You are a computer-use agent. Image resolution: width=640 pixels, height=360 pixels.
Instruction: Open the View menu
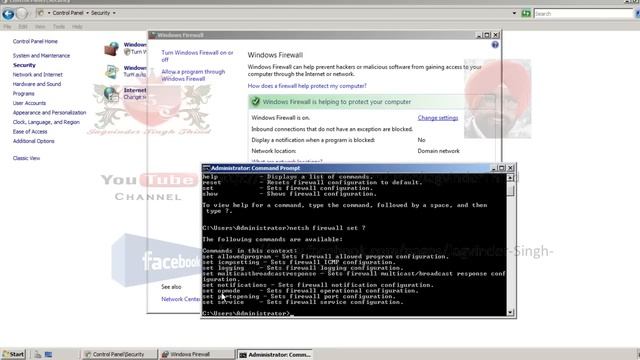tap(40, 27)
